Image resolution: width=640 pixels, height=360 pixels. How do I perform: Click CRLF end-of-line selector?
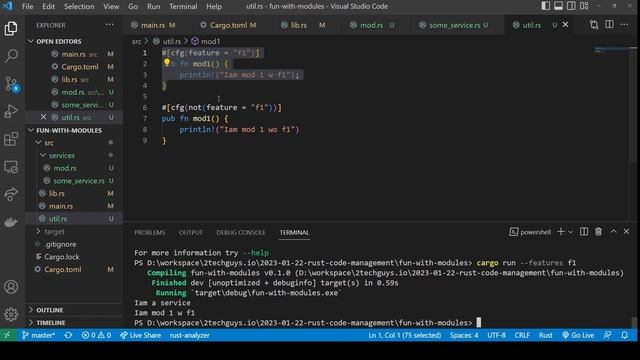click(522, 335)
